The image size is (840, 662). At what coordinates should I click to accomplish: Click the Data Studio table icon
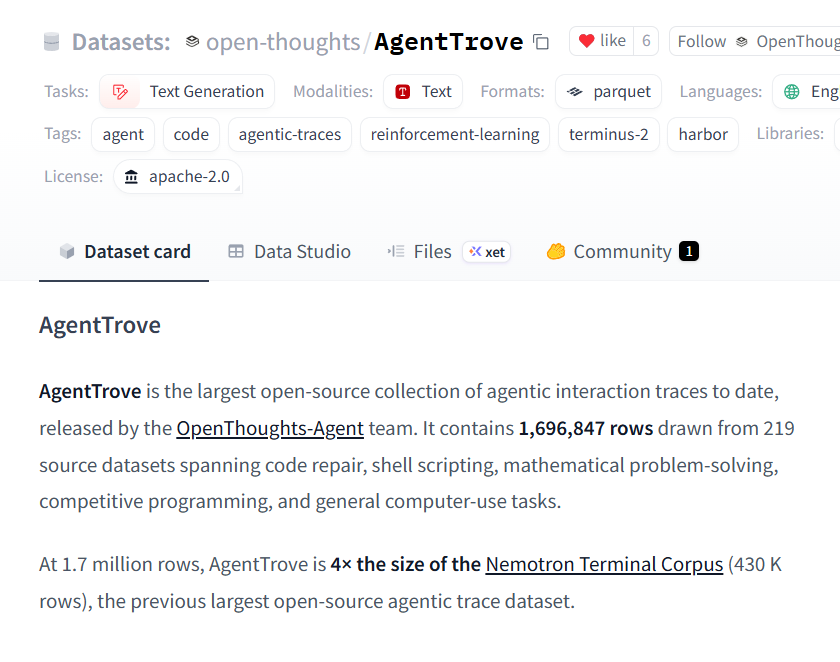tap(236, 251)
